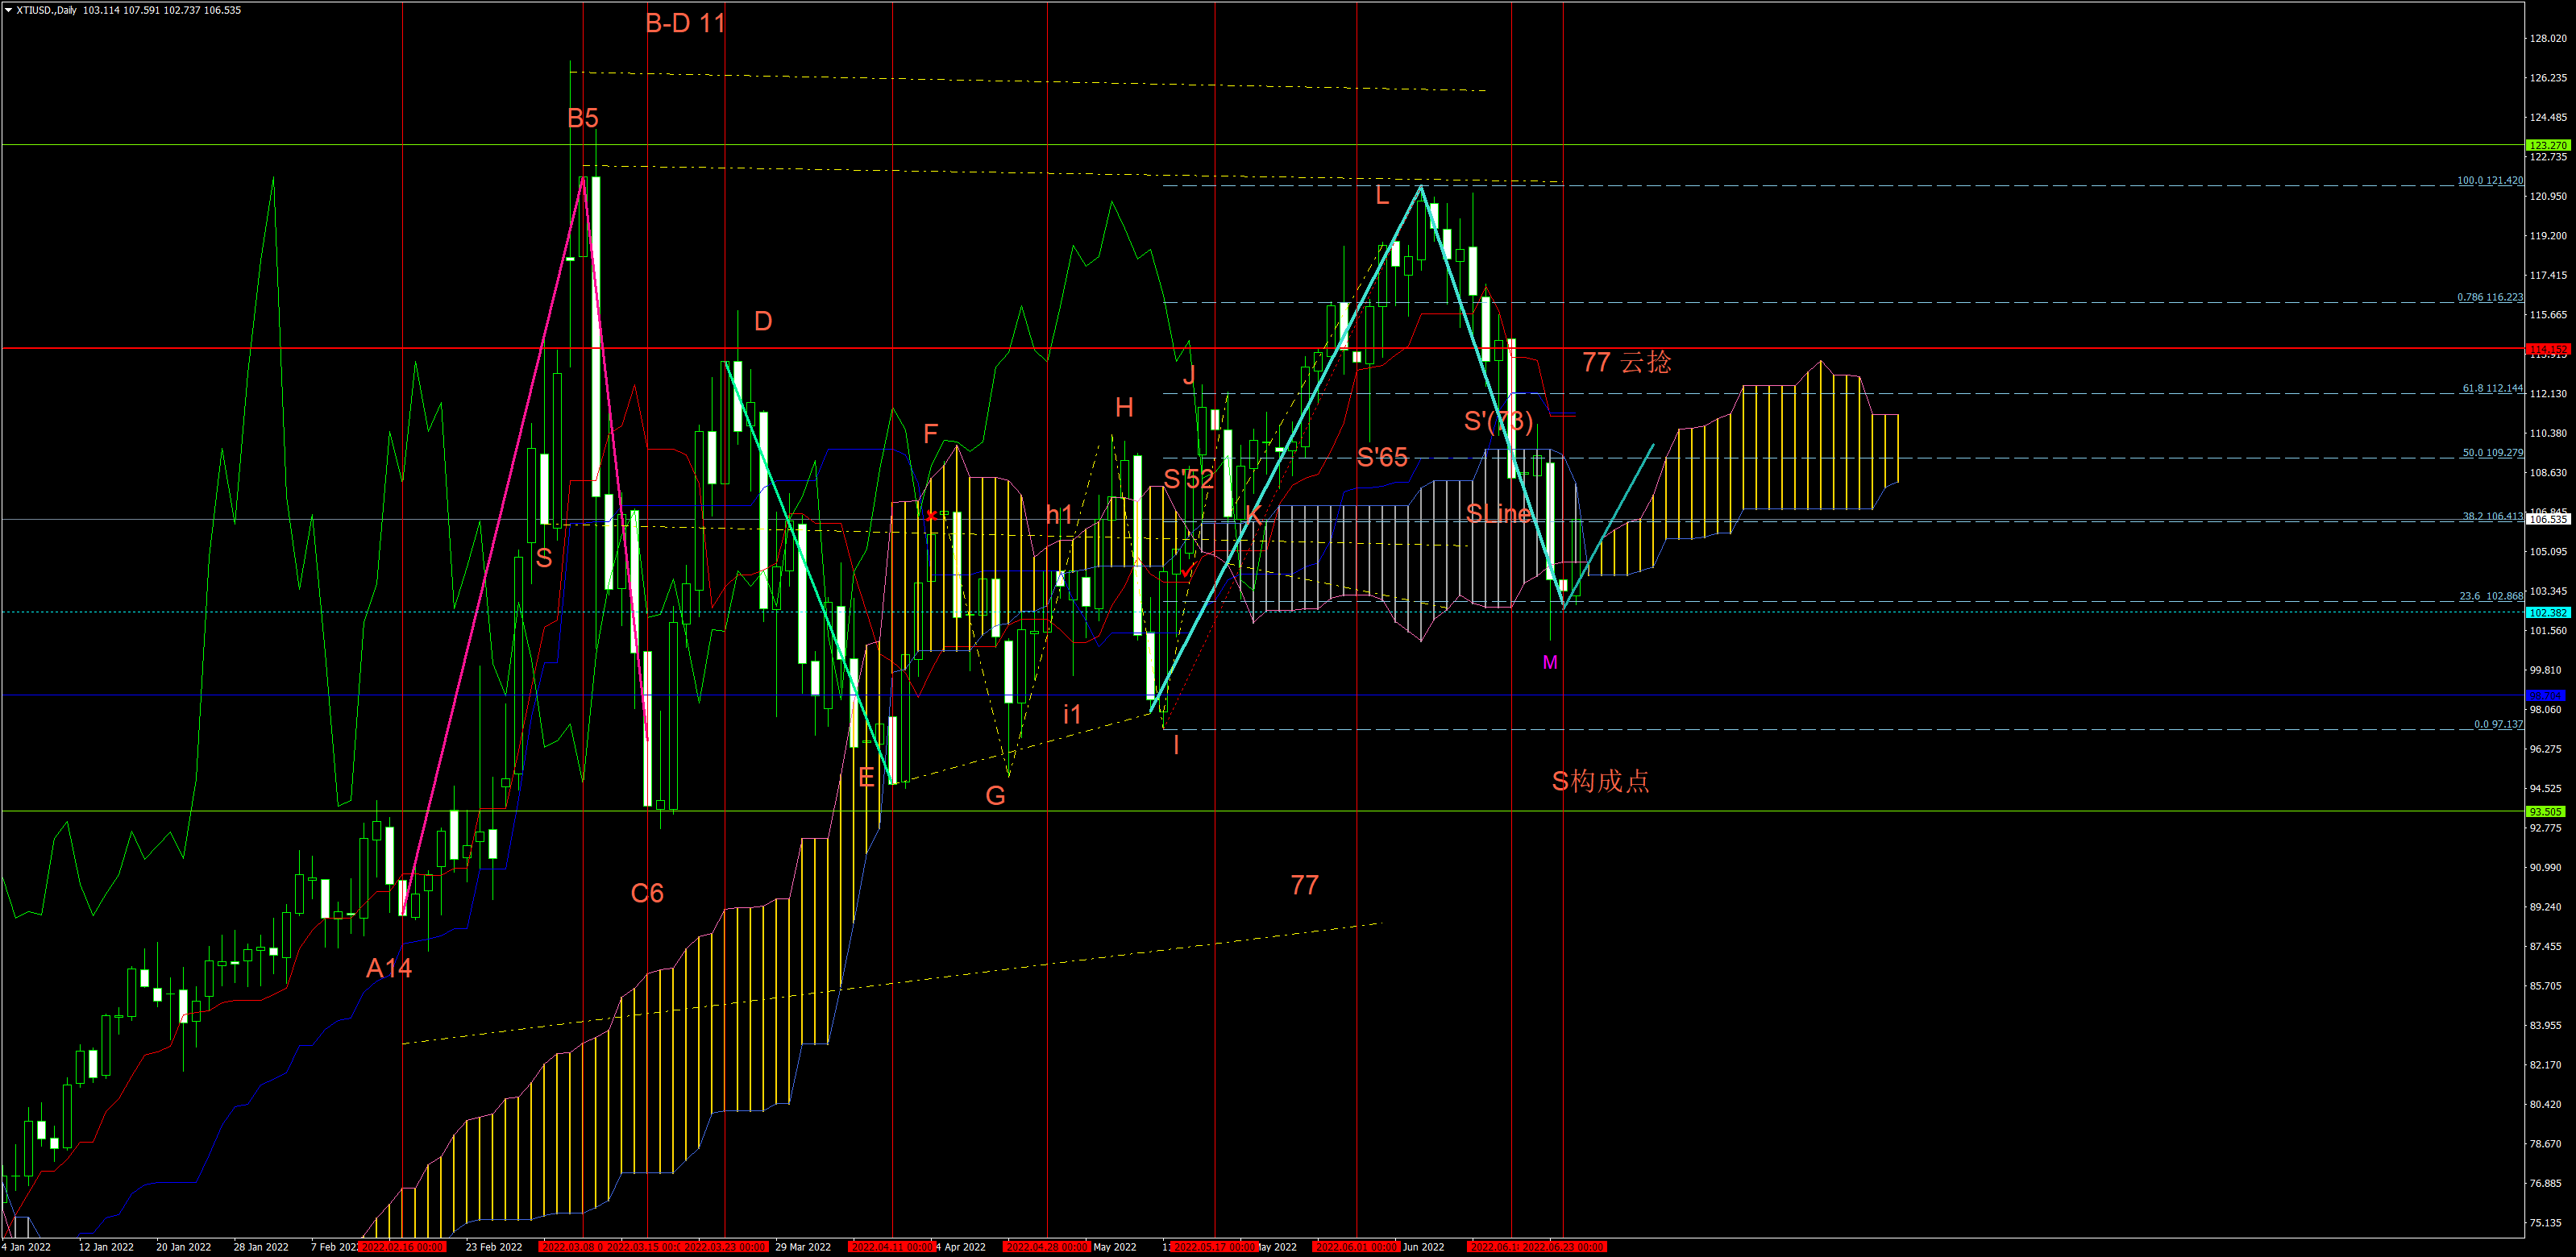Click the 2022.04.28 00:00 date marker
The width and height of the screenshot is (2576, 1257).
point(1047,1247)
